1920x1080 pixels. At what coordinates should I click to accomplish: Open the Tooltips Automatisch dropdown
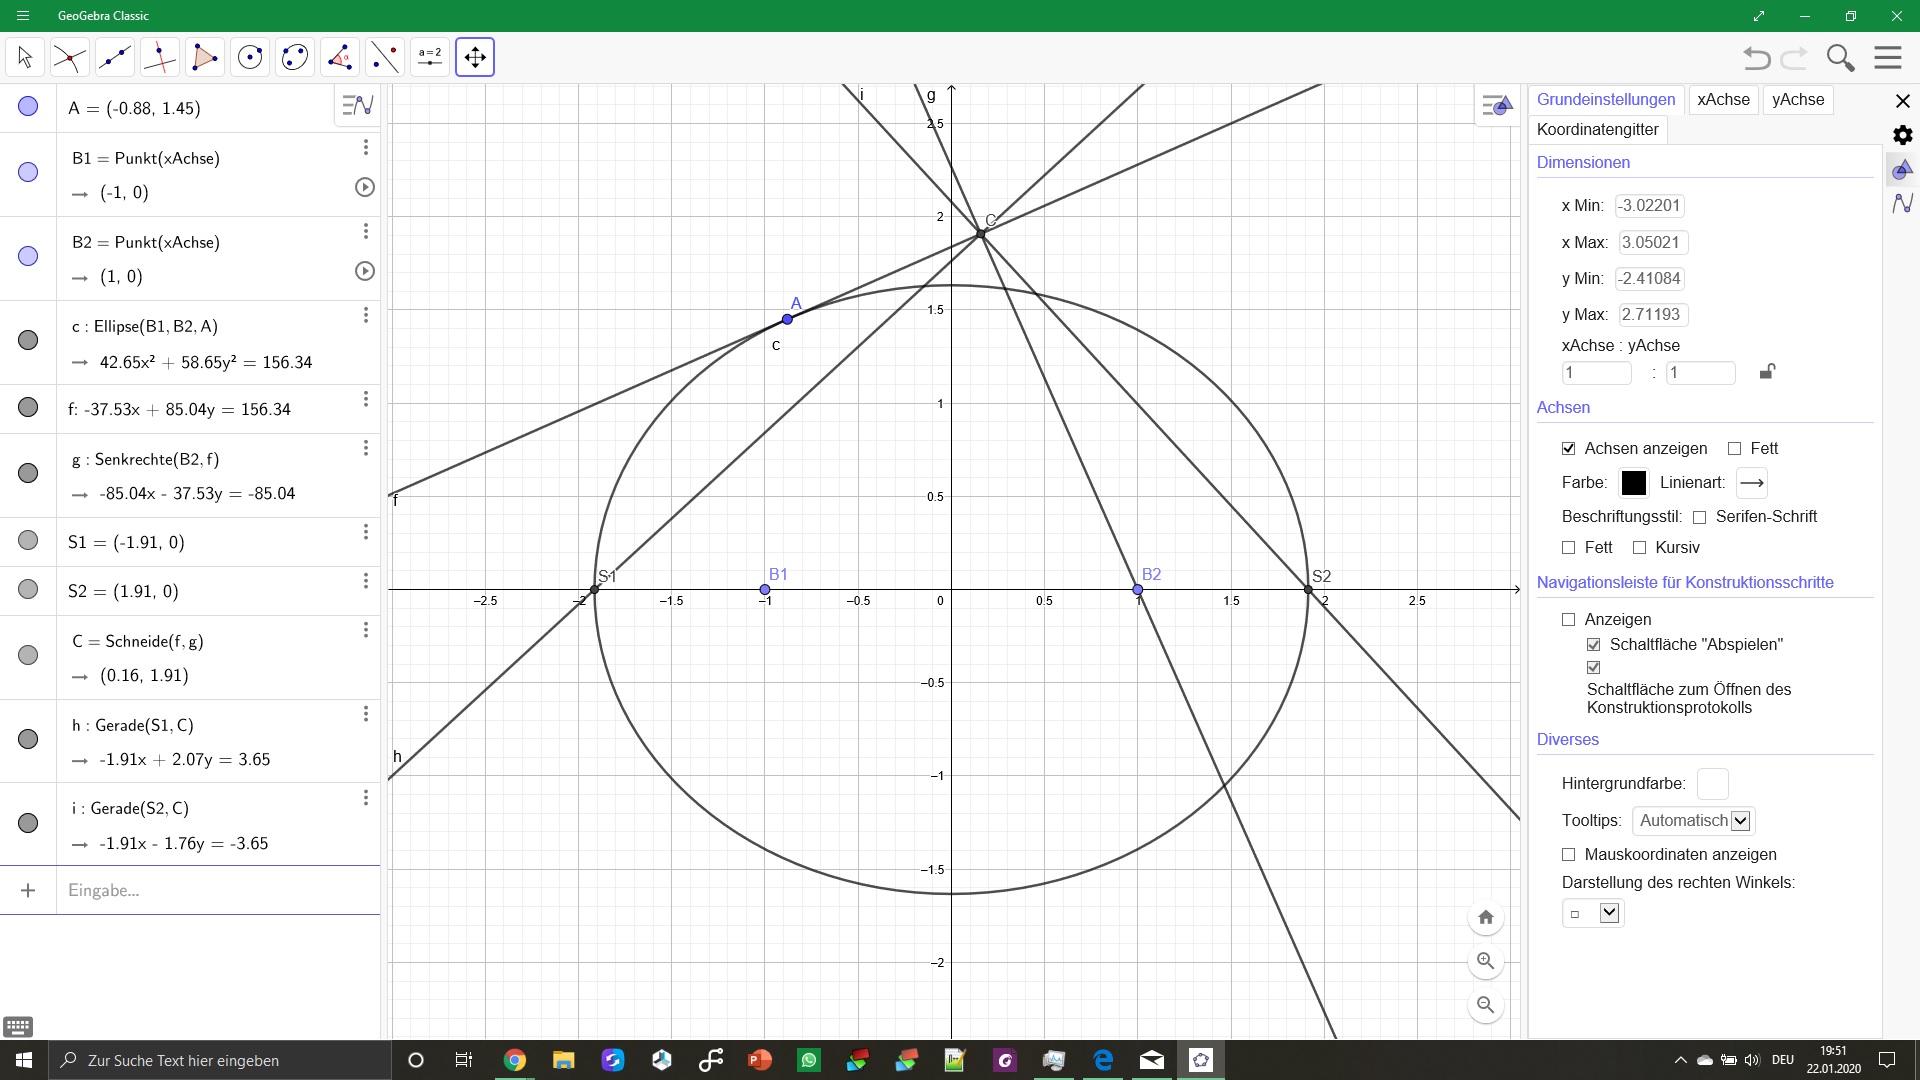coord(1693,821)
